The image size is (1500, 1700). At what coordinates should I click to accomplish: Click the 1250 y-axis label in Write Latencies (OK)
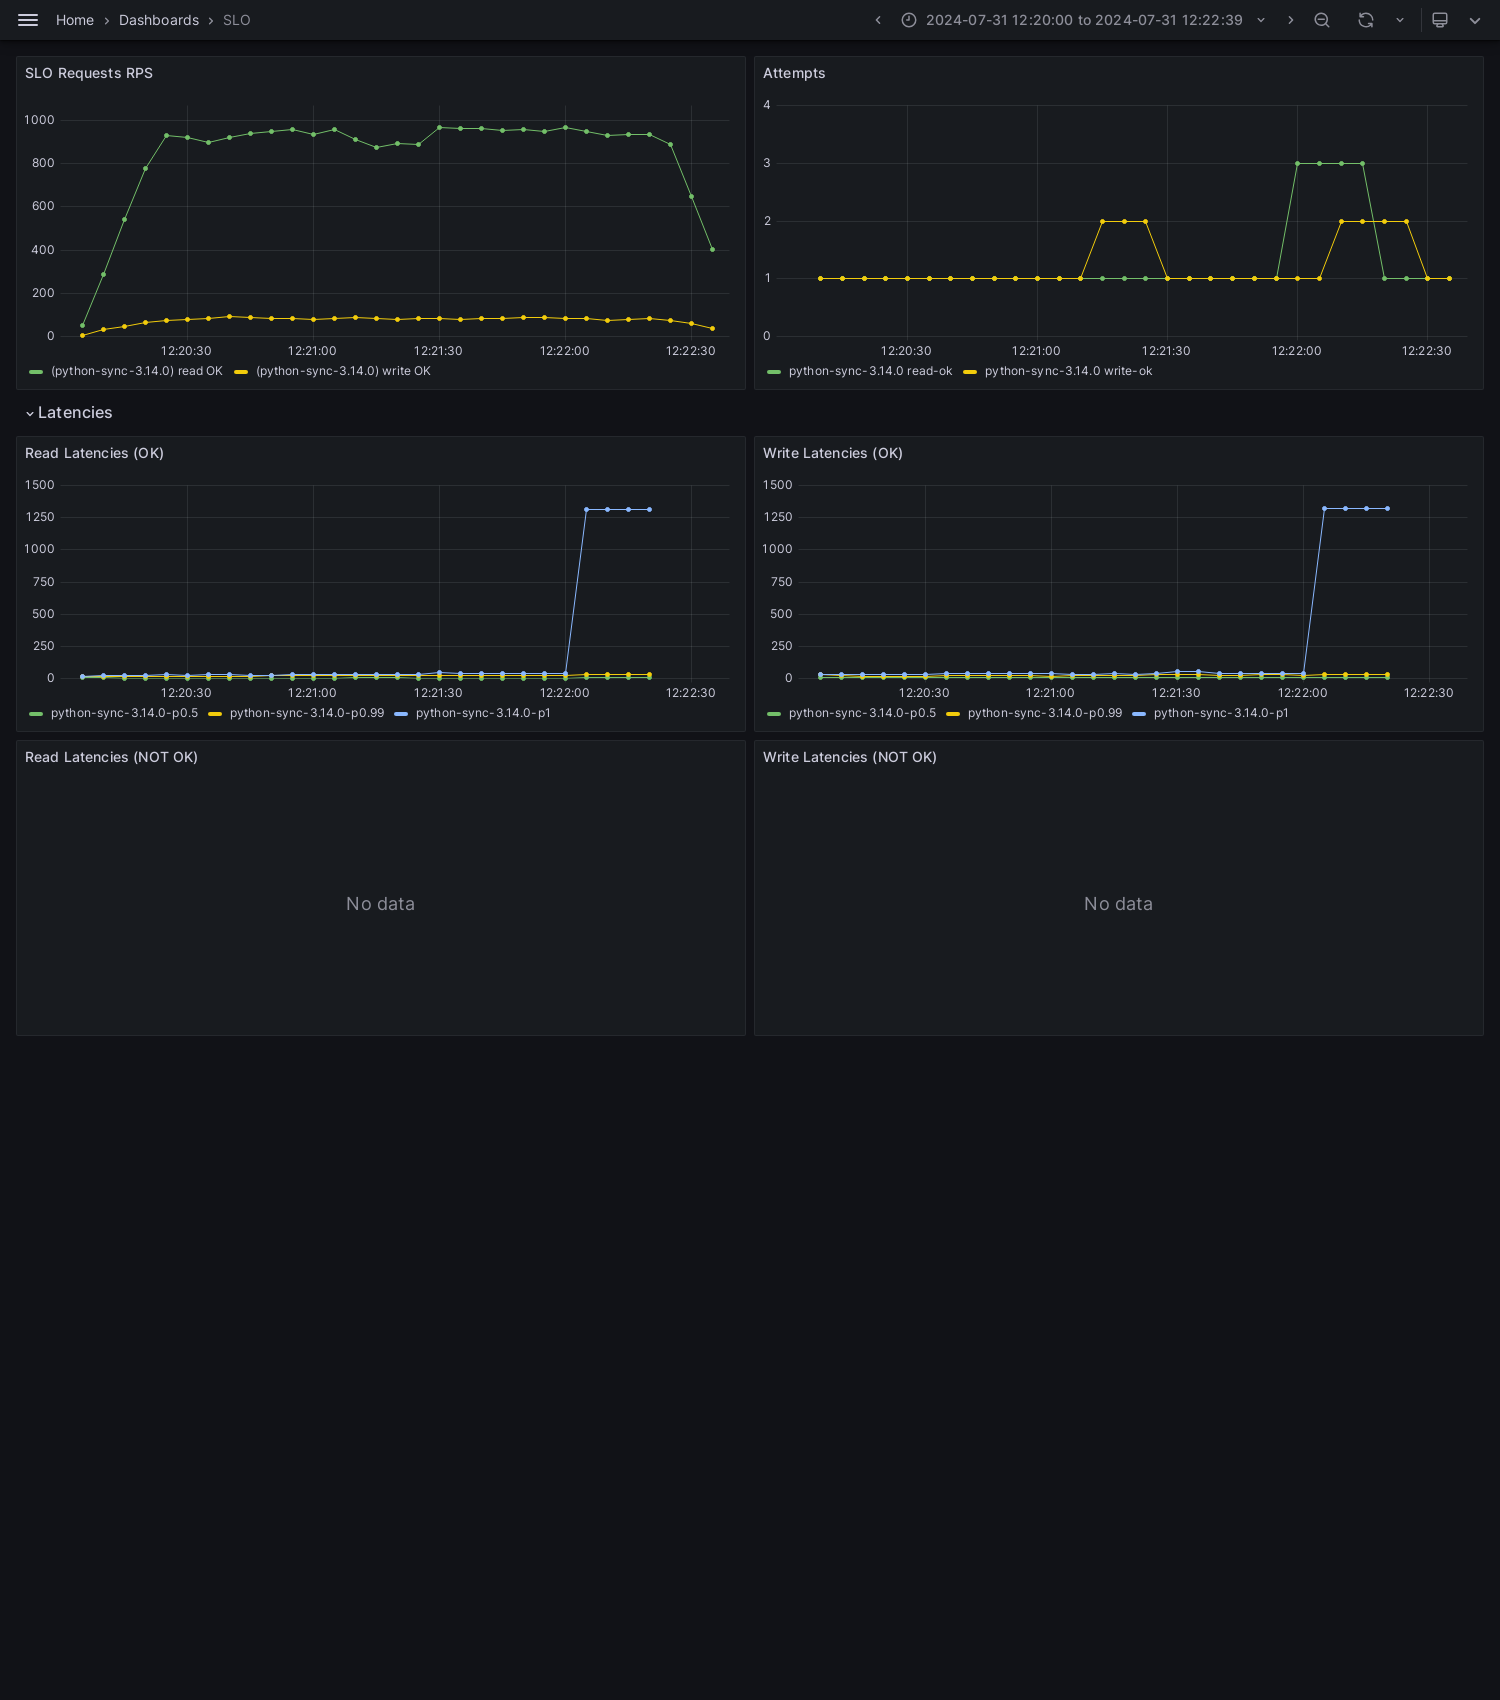777,517
